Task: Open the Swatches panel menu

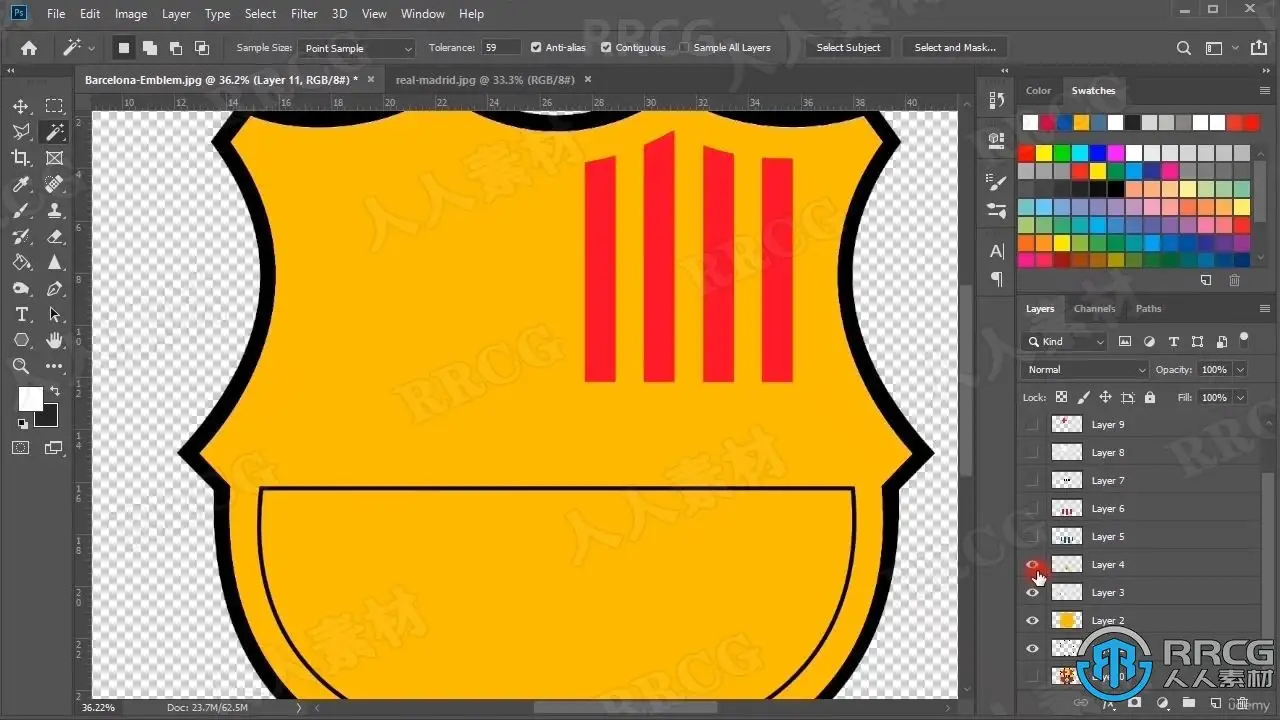Action: 1265,91
